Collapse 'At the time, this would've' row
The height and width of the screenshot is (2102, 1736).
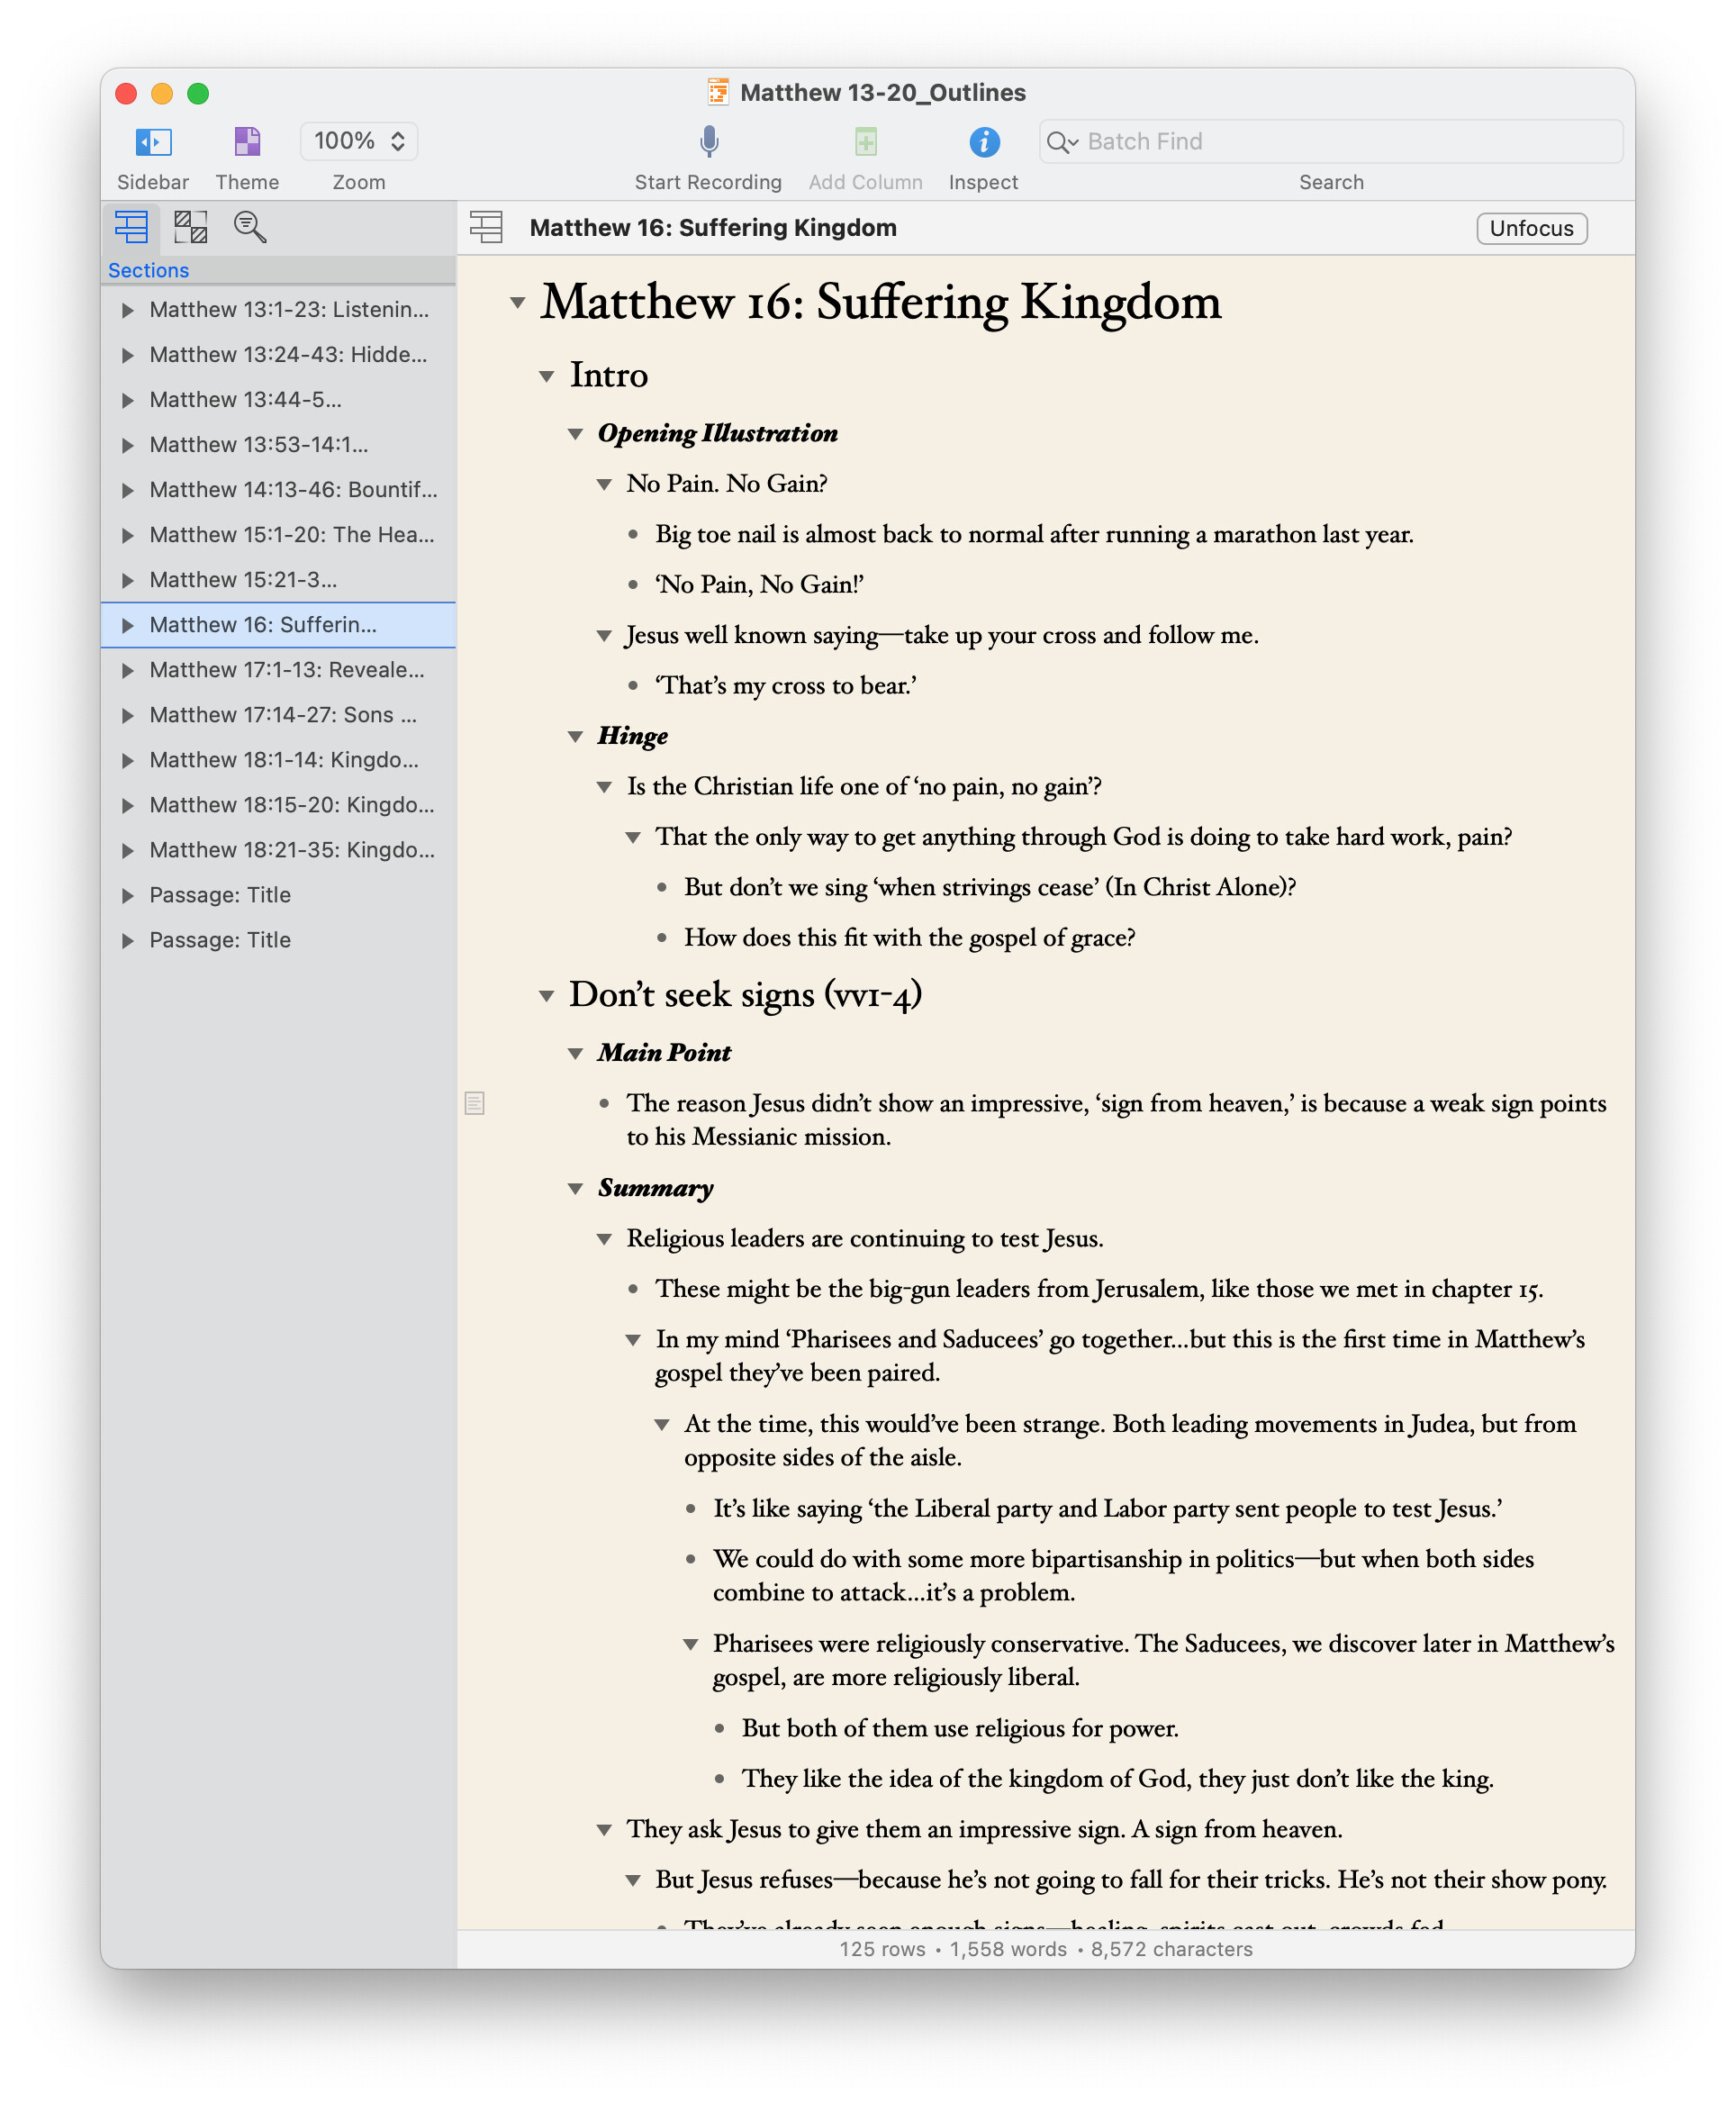(662, 1424)
